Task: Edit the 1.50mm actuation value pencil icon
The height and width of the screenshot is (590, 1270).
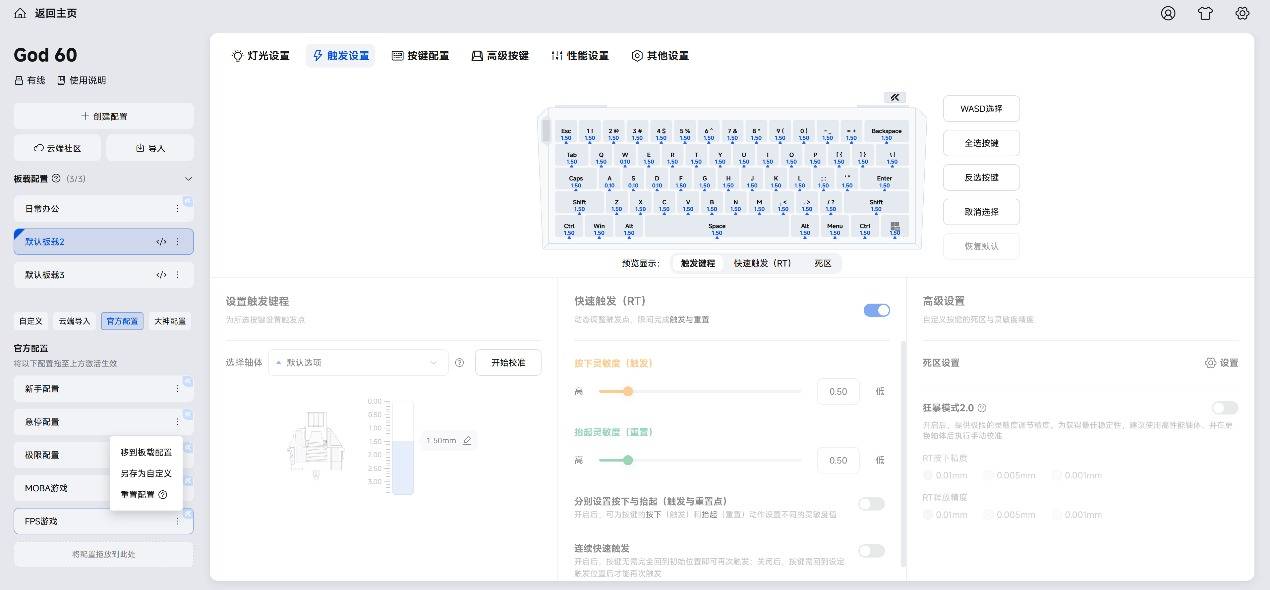Action: coord(467,440)
